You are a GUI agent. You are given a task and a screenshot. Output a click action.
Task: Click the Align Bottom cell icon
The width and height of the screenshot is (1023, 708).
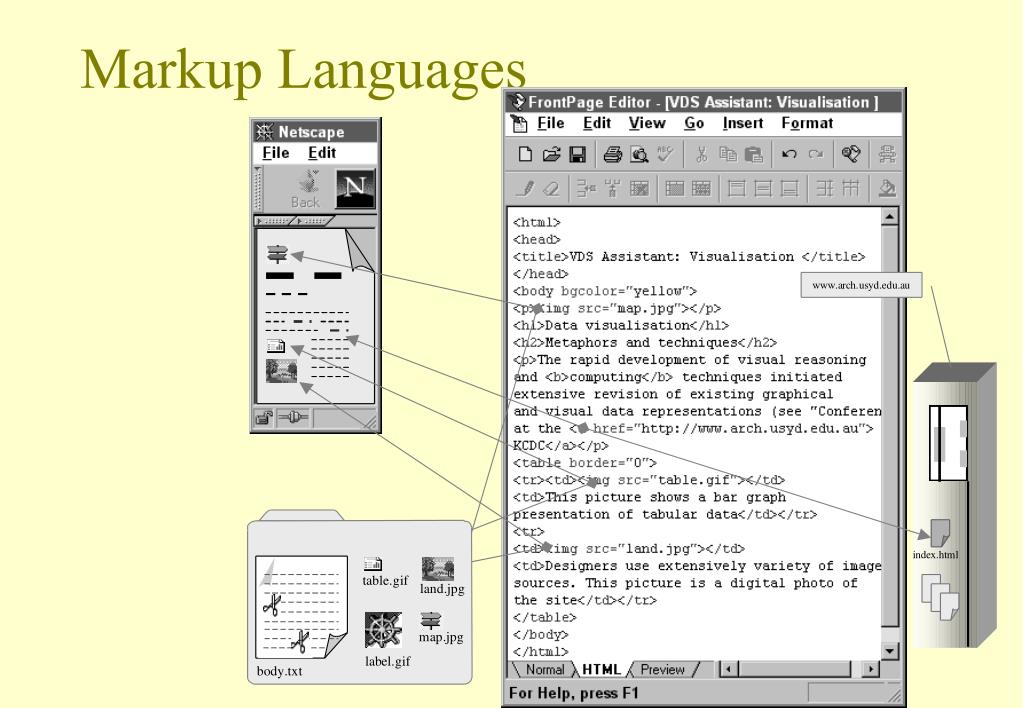pos(789,189)
